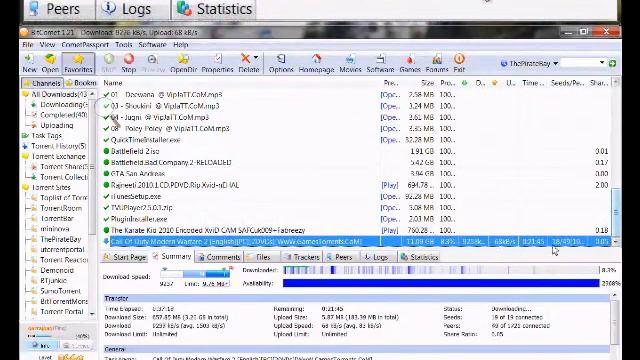
Task: Click the torrent search input field
Action: 580,63
